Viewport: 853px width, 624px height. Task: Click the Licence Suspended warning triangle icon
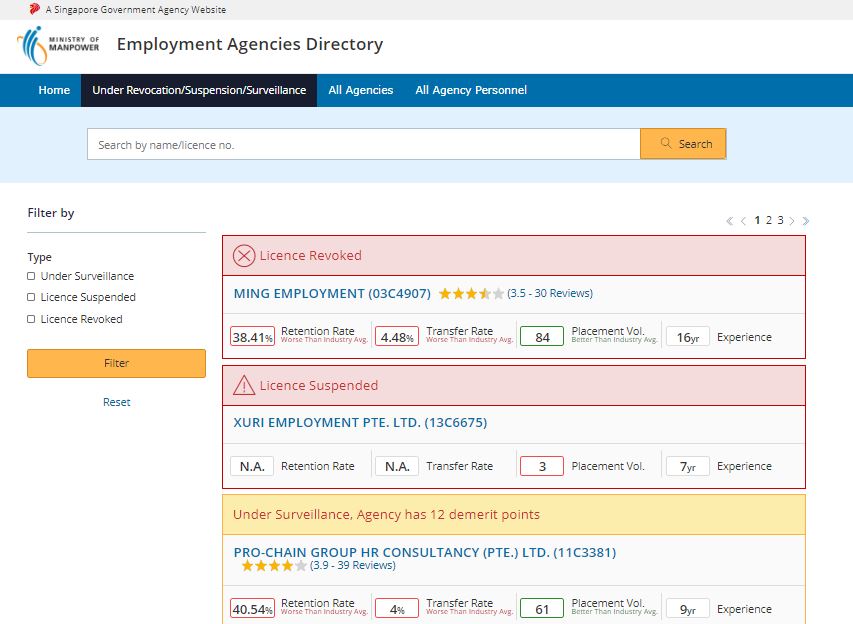[x=244, y=385]
